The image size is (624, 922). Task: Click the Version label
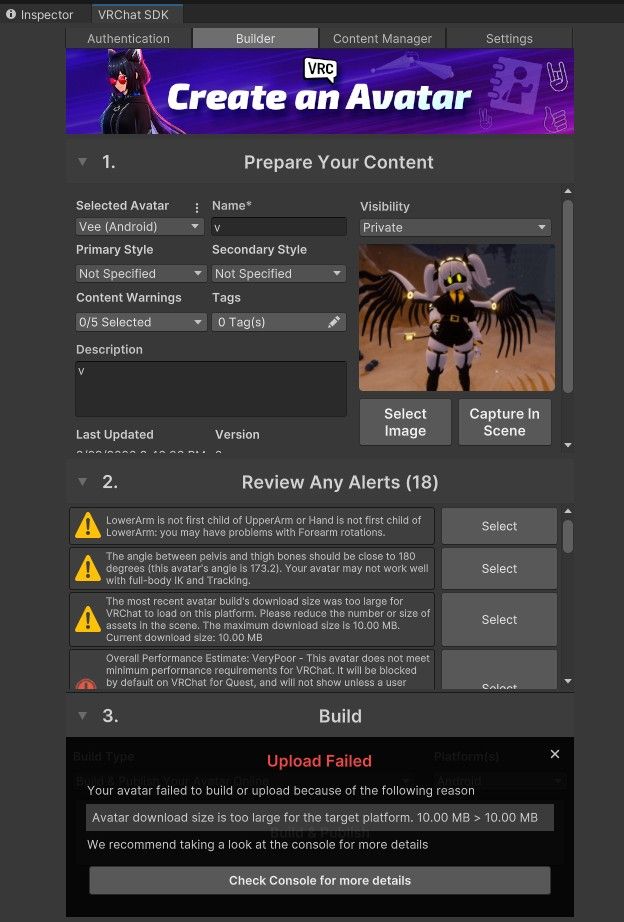237,435
